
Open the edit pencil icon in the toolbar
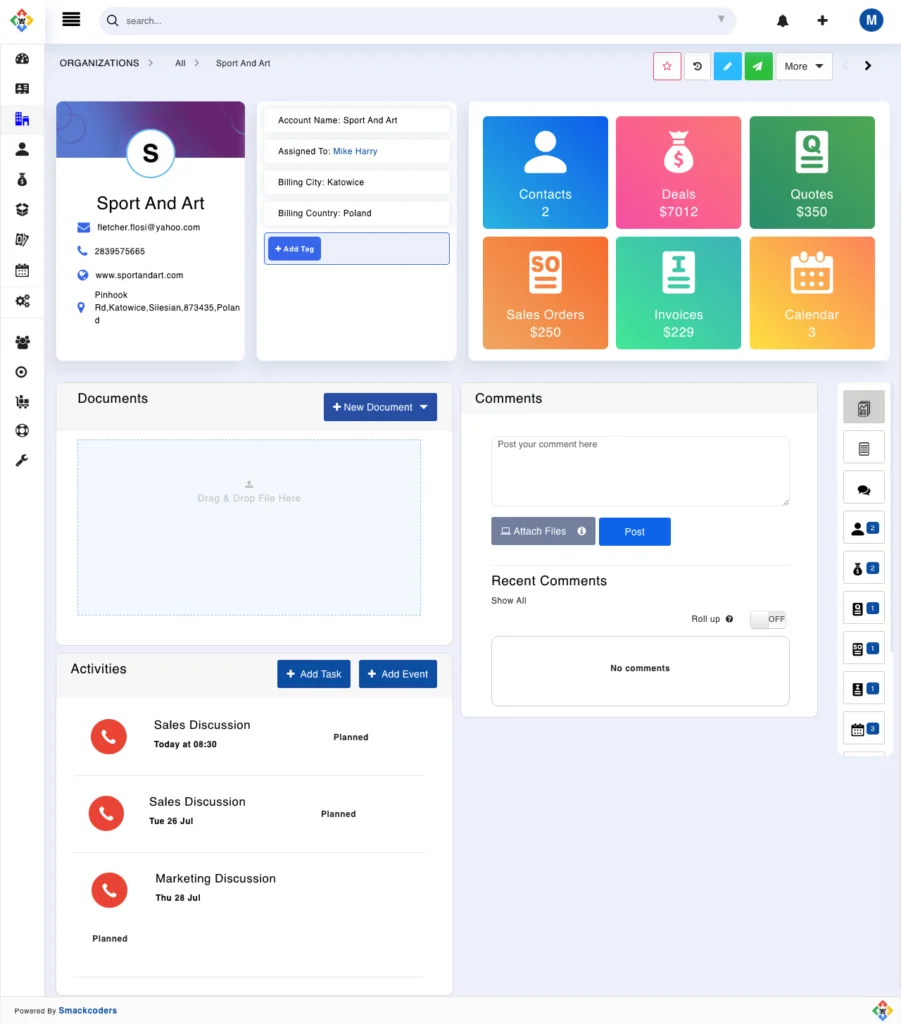(x=727, y=65)
